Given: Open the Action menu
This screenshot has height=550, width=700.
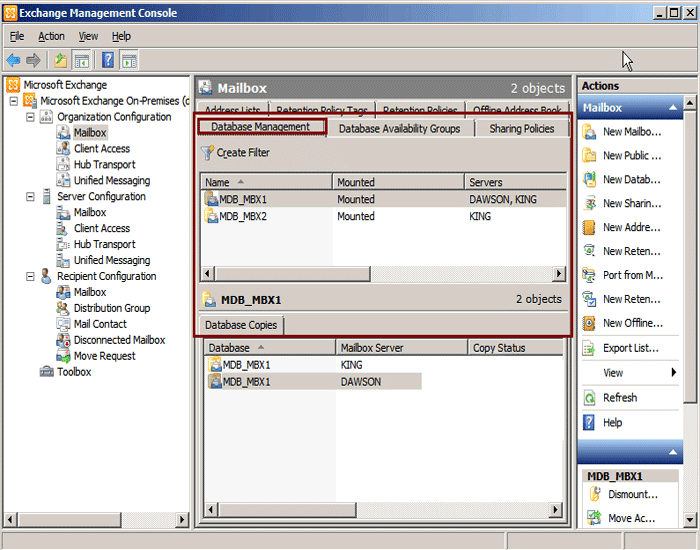Looking at the screenshot, I should pyautogui.click(x=51, y=36).
